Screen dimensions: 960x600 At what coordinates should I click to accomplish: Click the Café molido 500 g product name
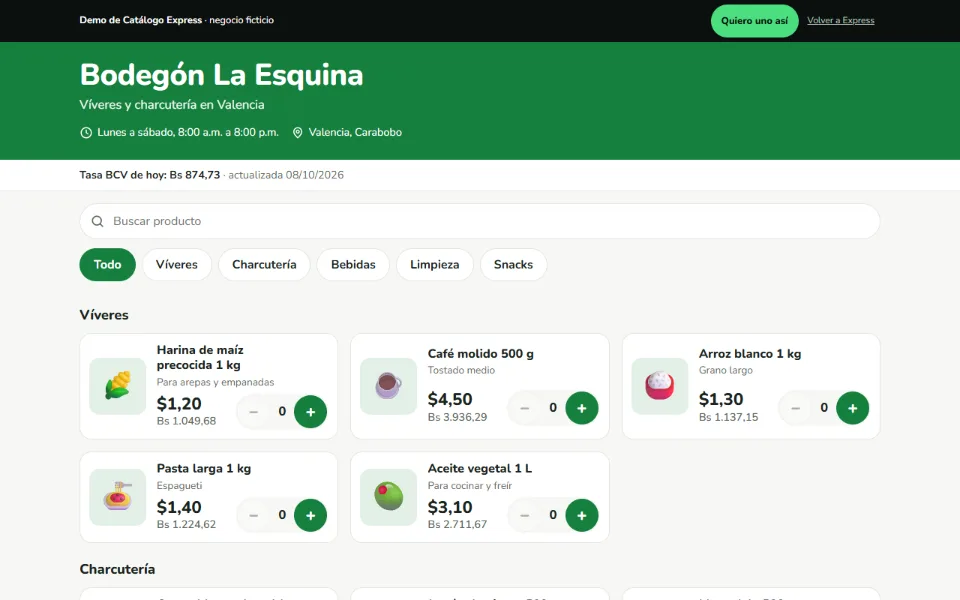click(481, 354)
